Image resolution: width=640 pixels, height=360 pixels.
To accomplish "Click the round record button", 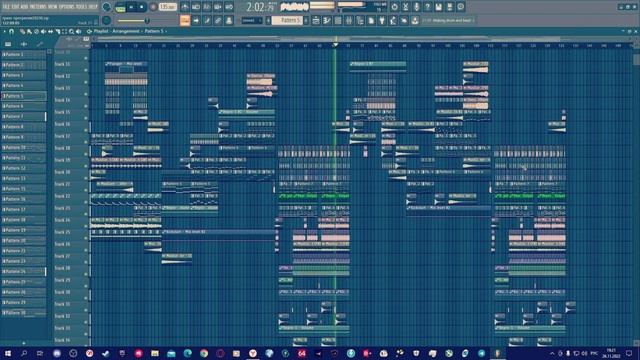I will (153, 7).
